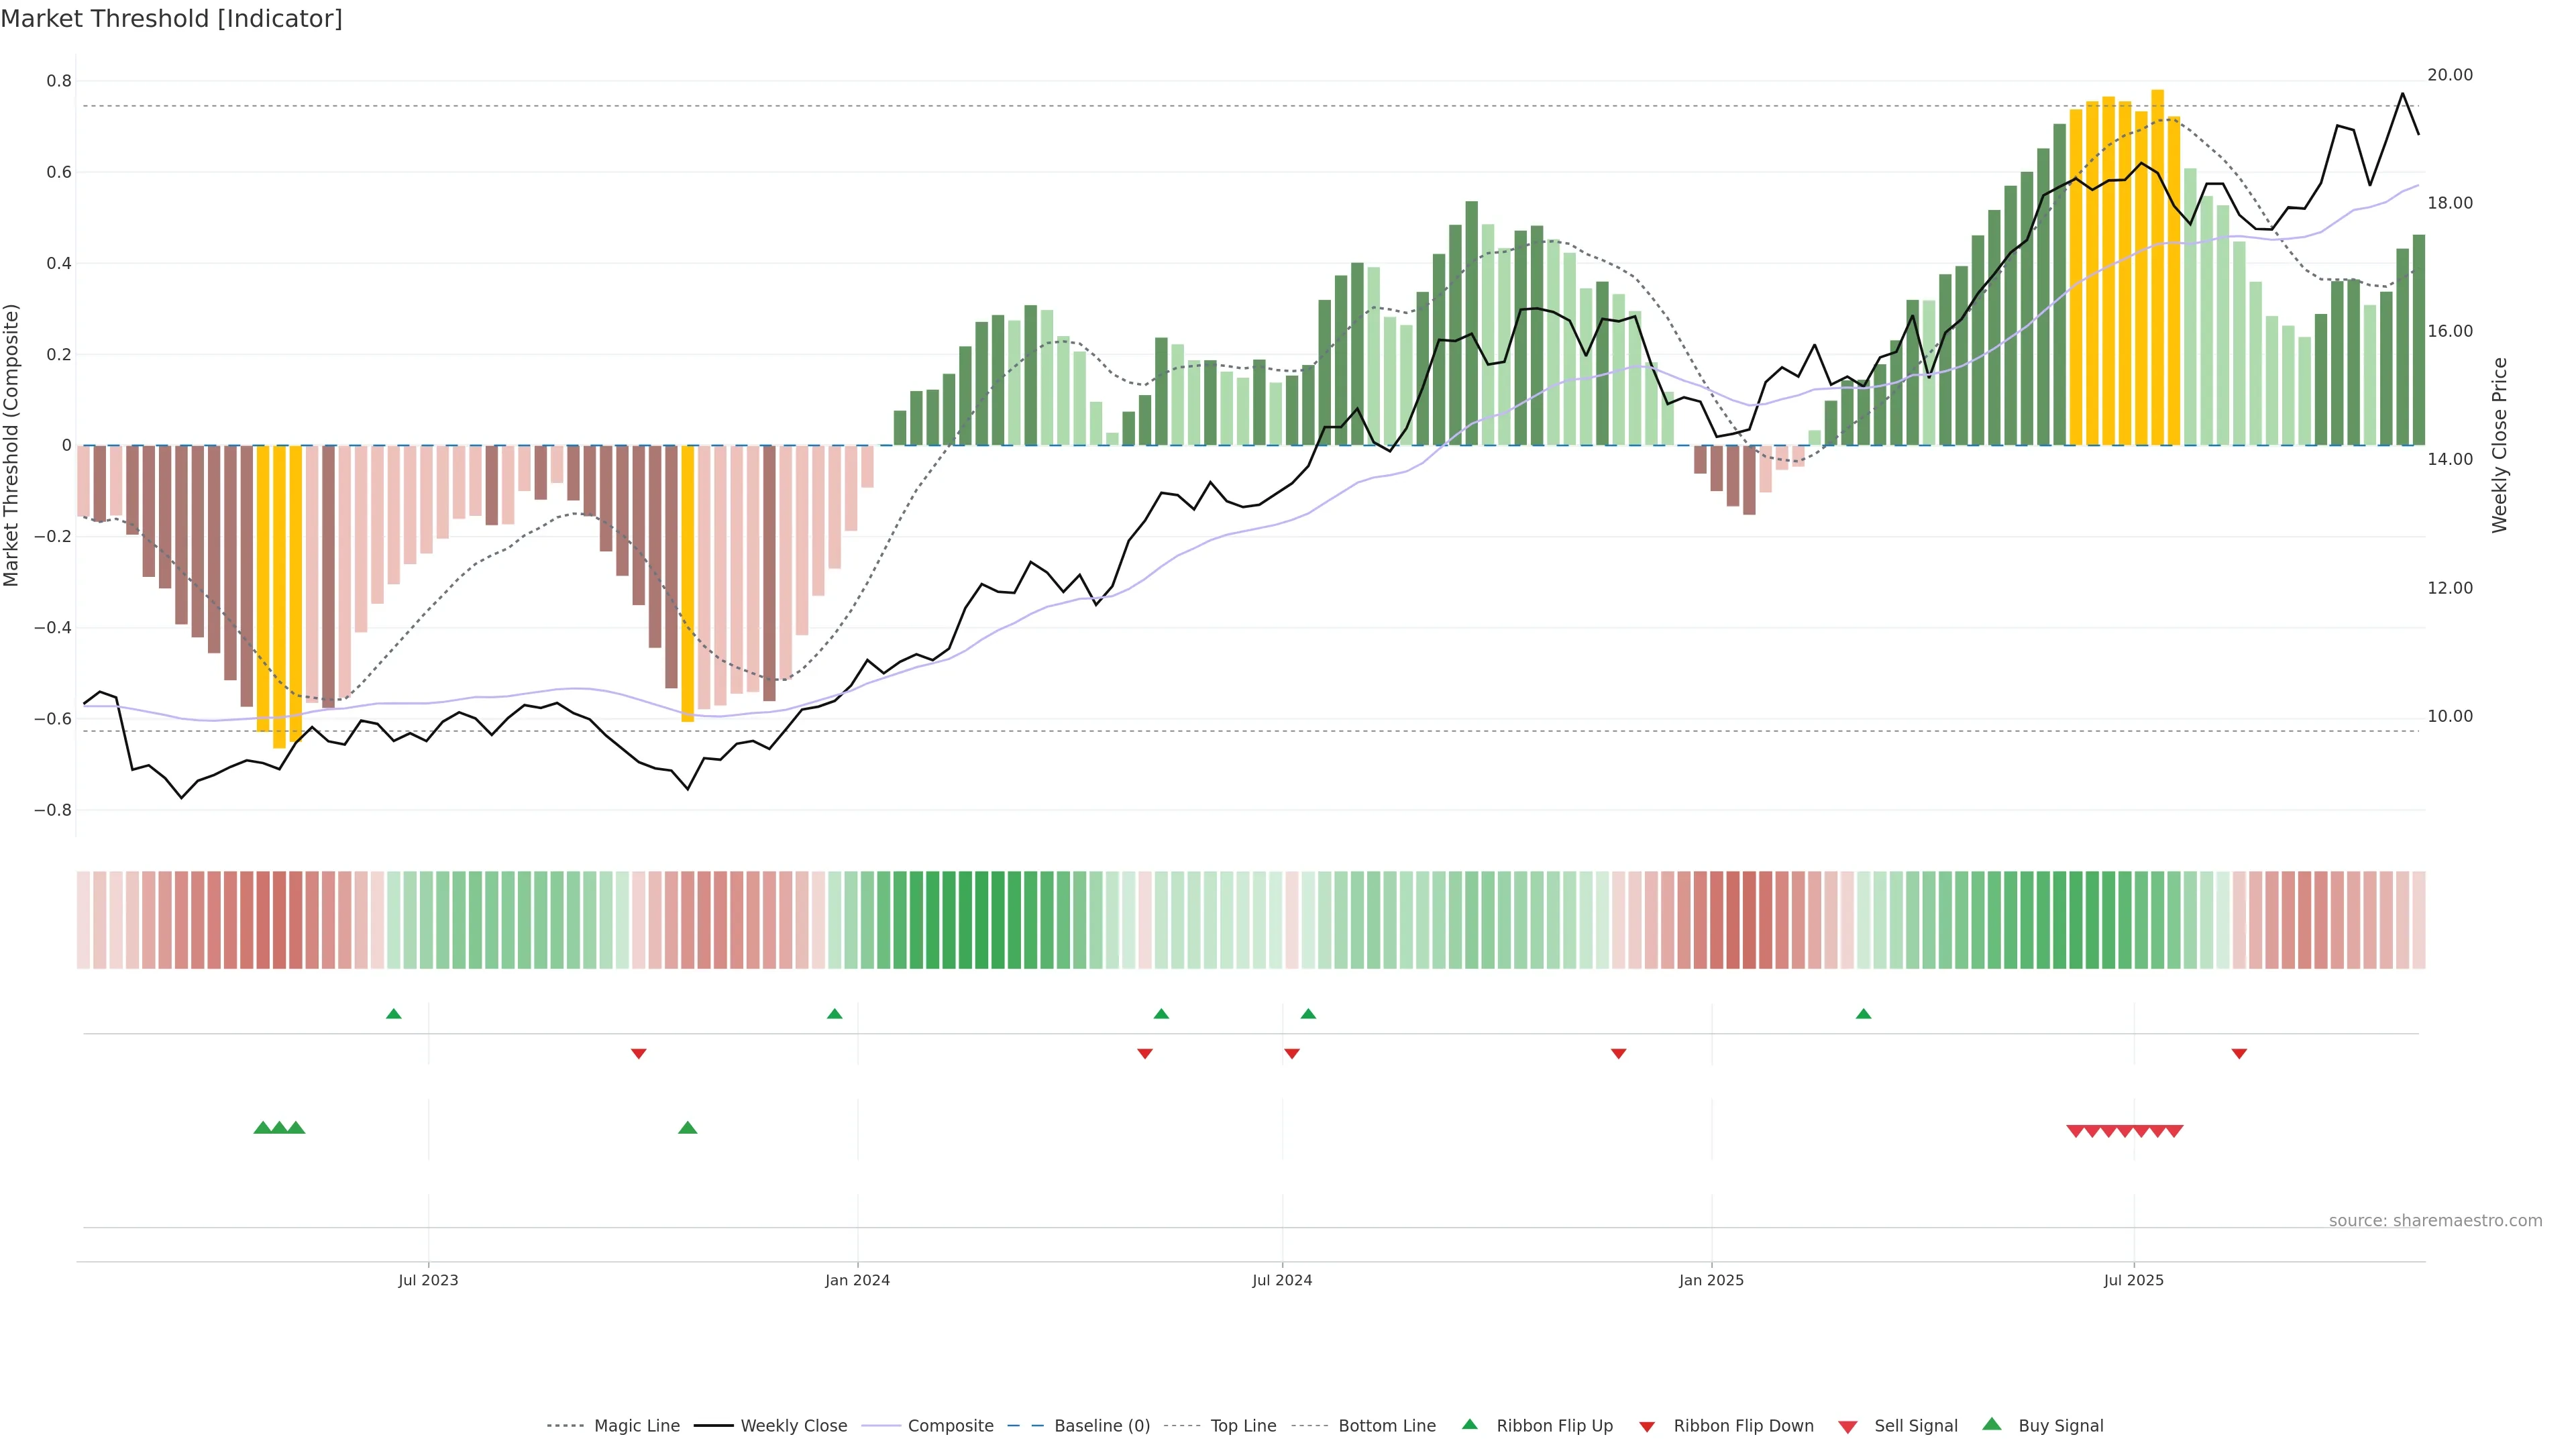Click the Ribbon Flip Up legend triangle
This screenshot has height=1449, width=2576.
[x=1469, y=1424]
